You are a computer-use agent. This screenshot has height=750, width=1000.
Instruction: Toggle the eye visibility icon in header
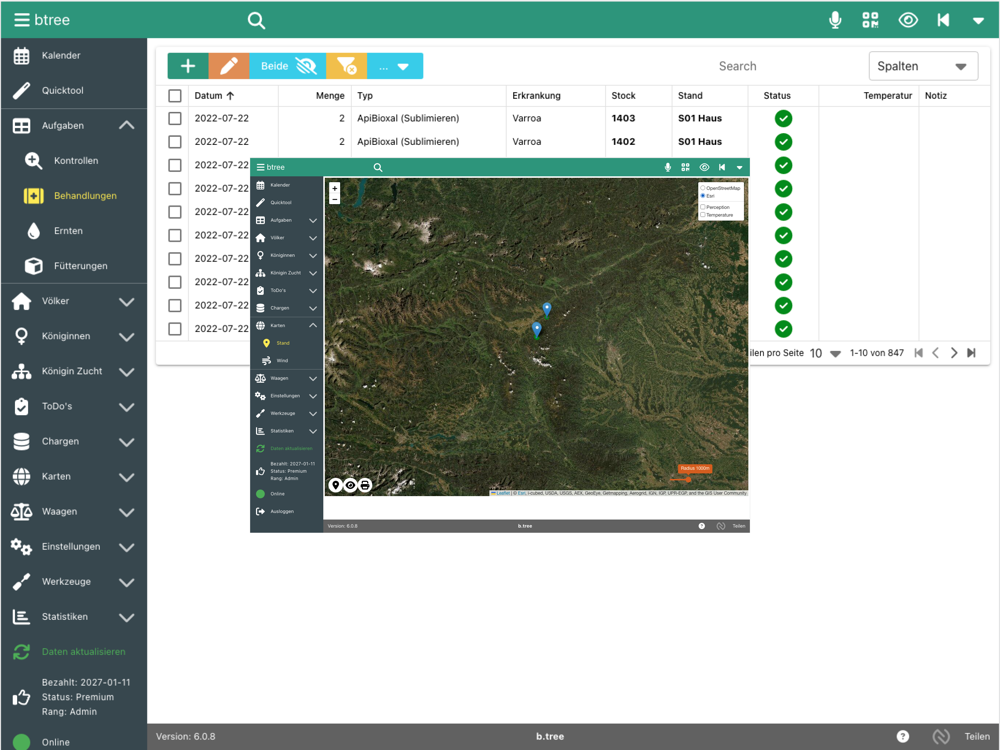coord(907,20)
